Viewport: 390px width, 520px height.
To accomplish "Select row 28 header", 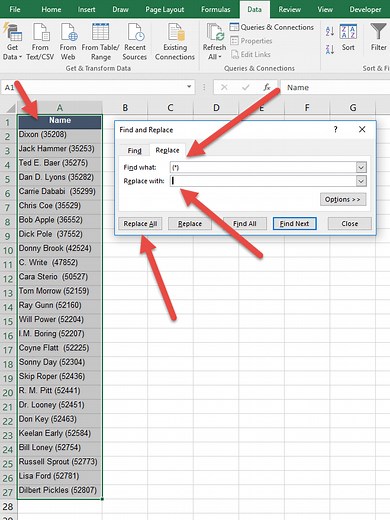I will pyautogui.click(x=8, y=506).
